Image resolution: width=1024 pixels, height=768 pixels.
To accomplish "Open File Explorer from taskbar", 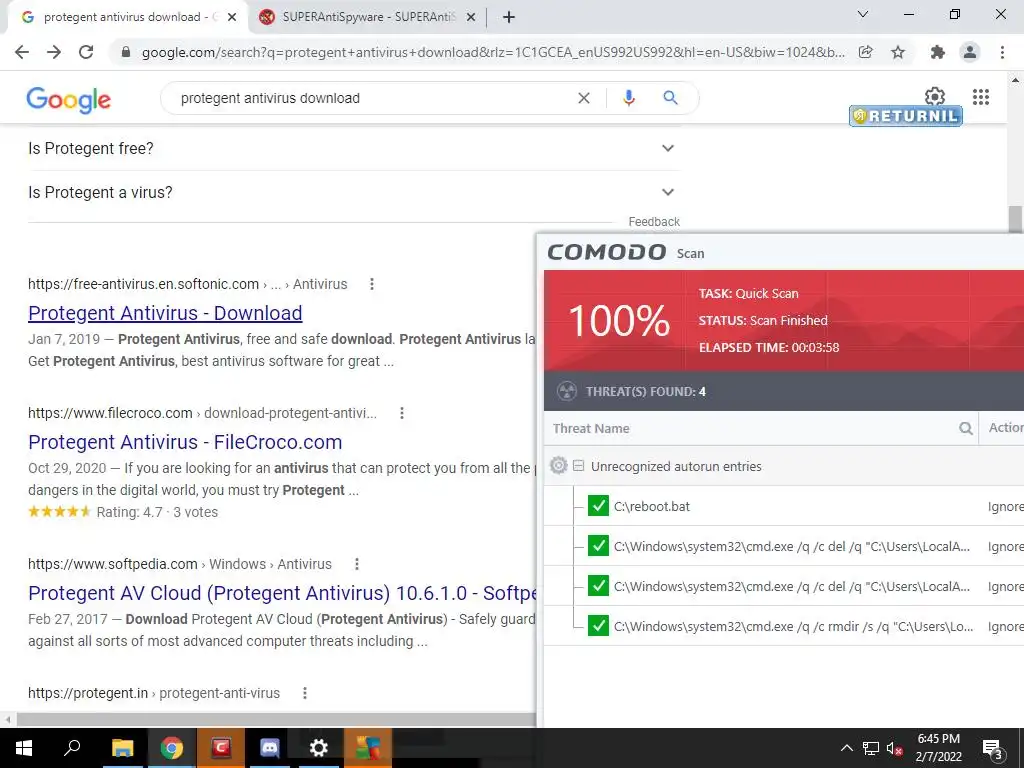I will [122, 748].
